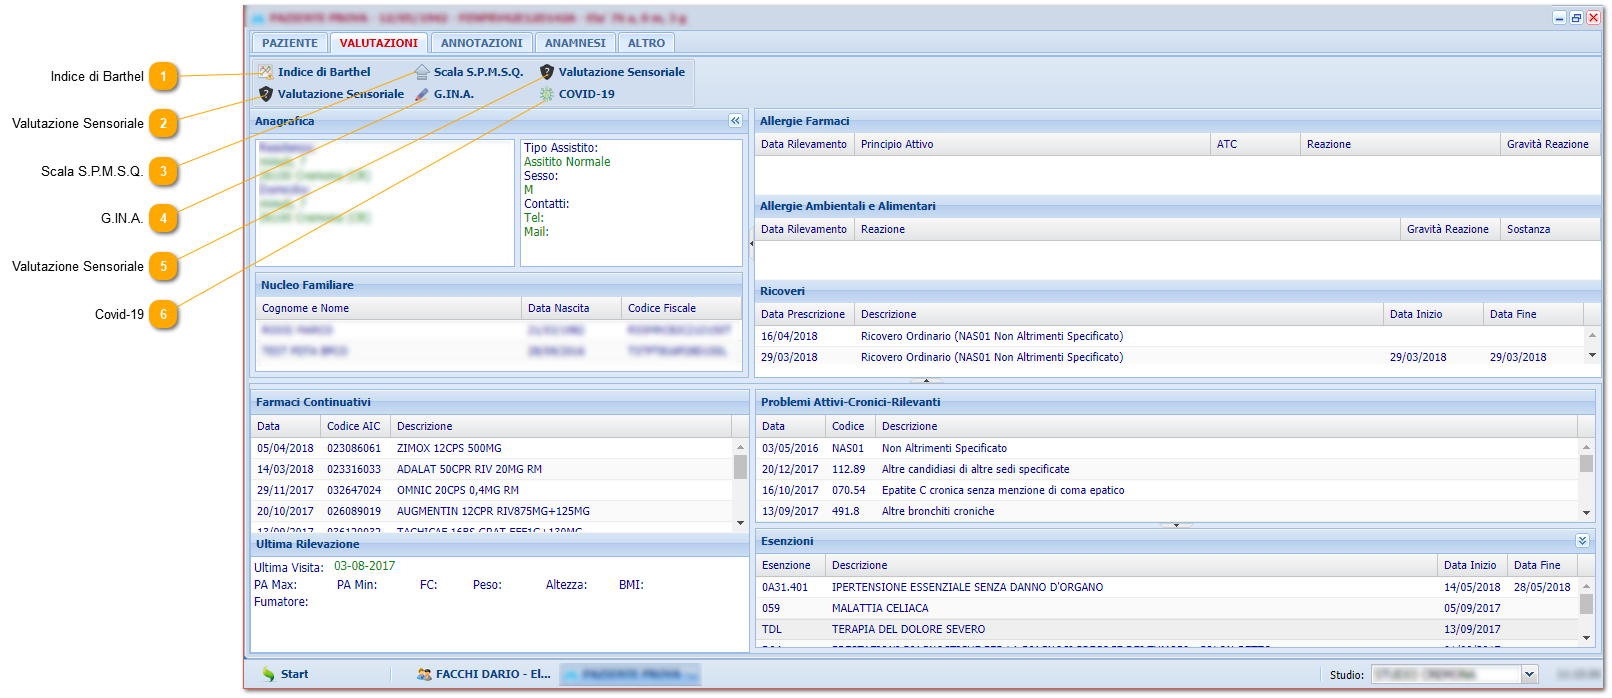Switch to the ALTRO tab
The image size is (1612, 698).
click(646, 43)
